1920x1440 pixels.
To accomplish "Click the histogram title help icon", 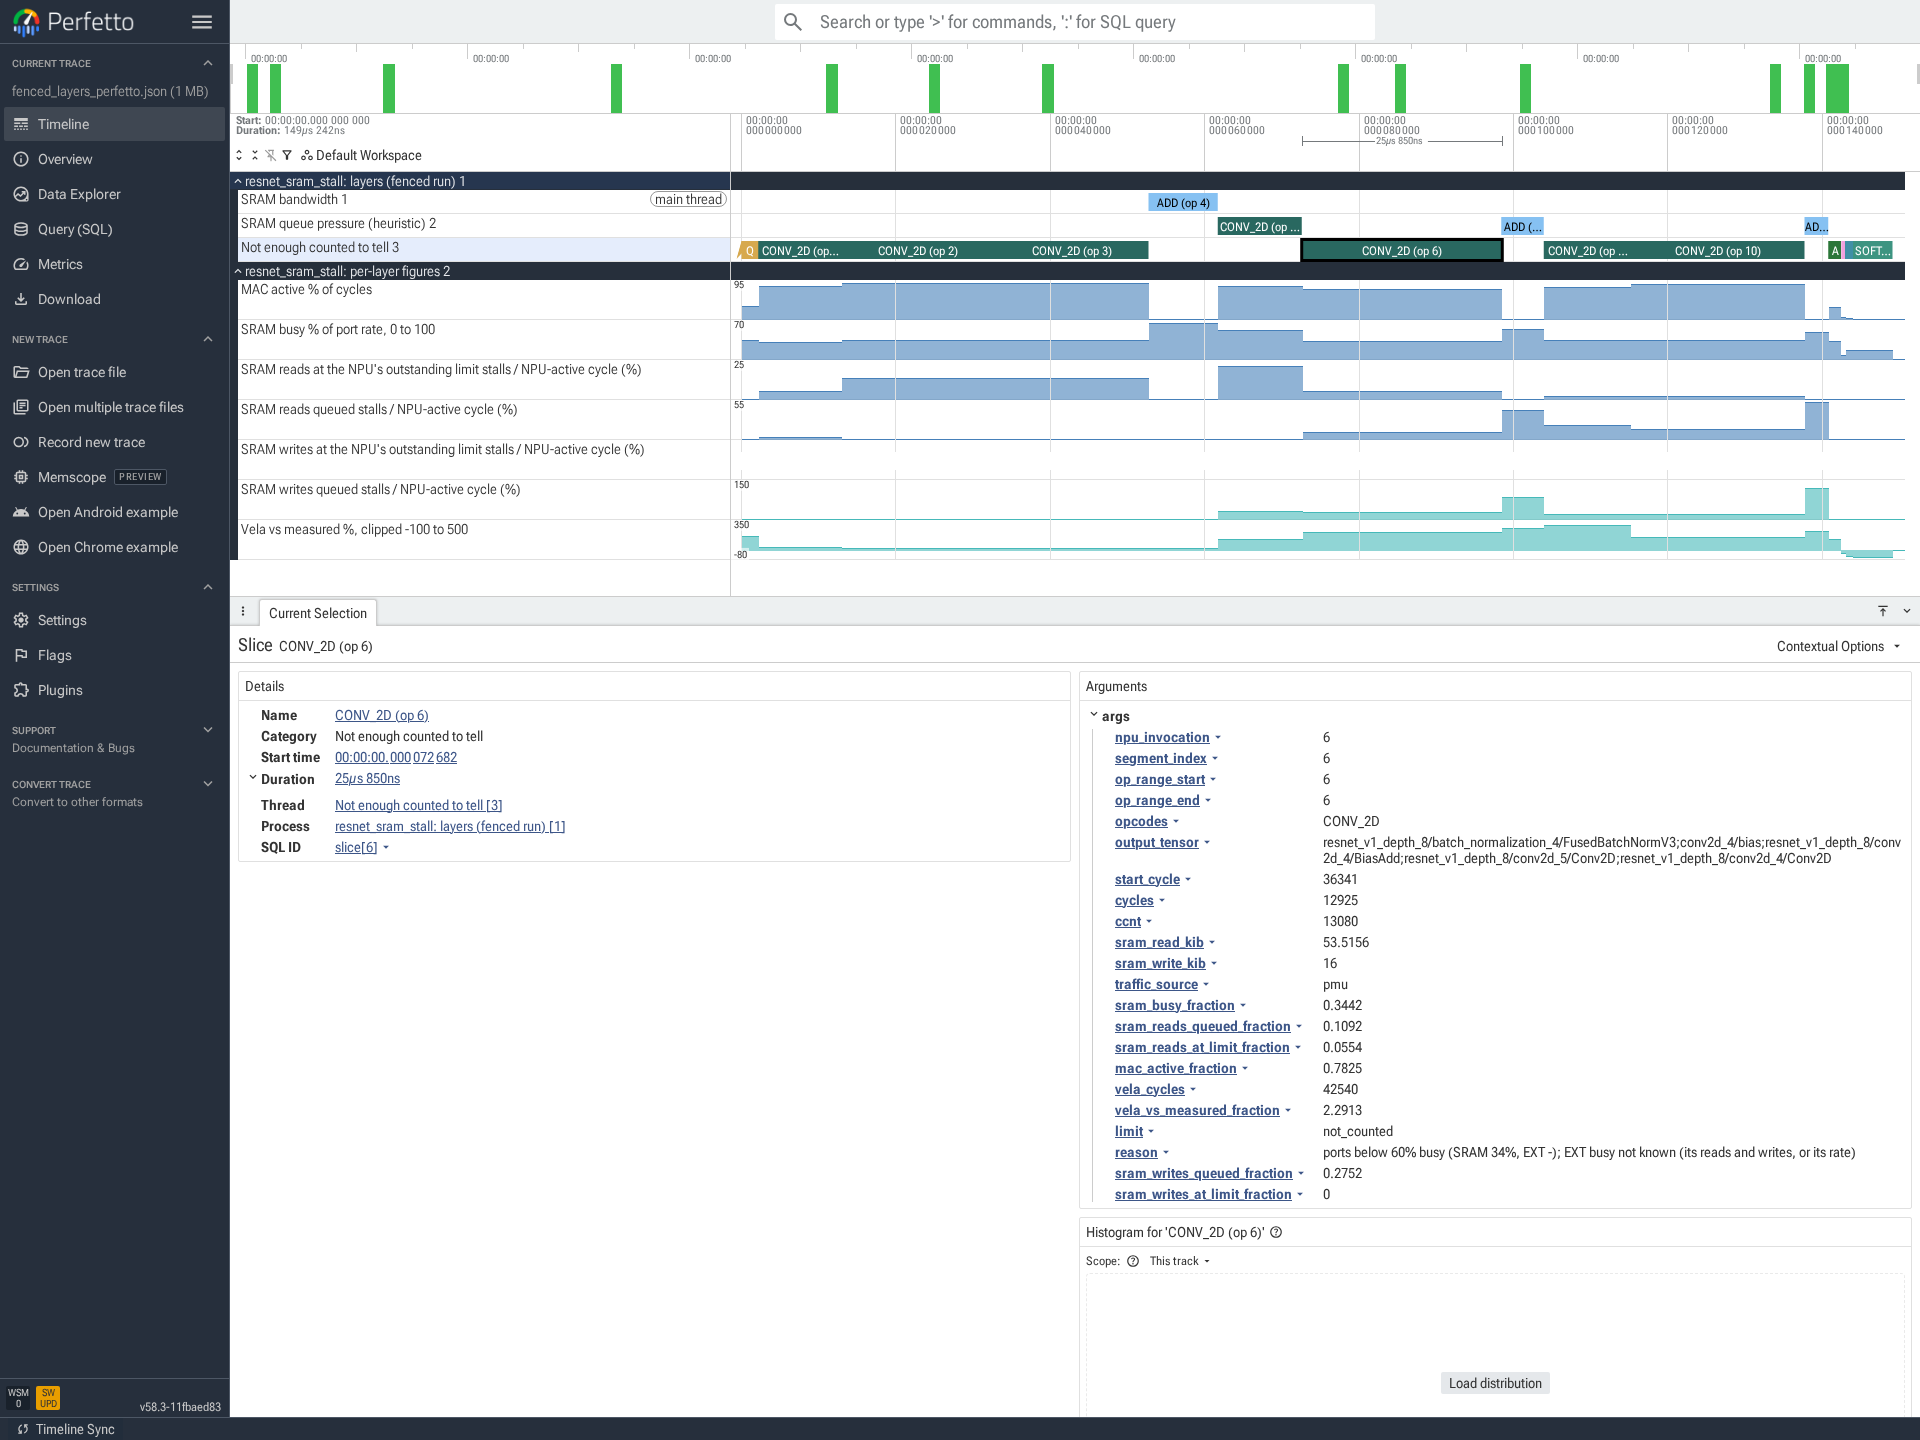I will (1276, 1232).
